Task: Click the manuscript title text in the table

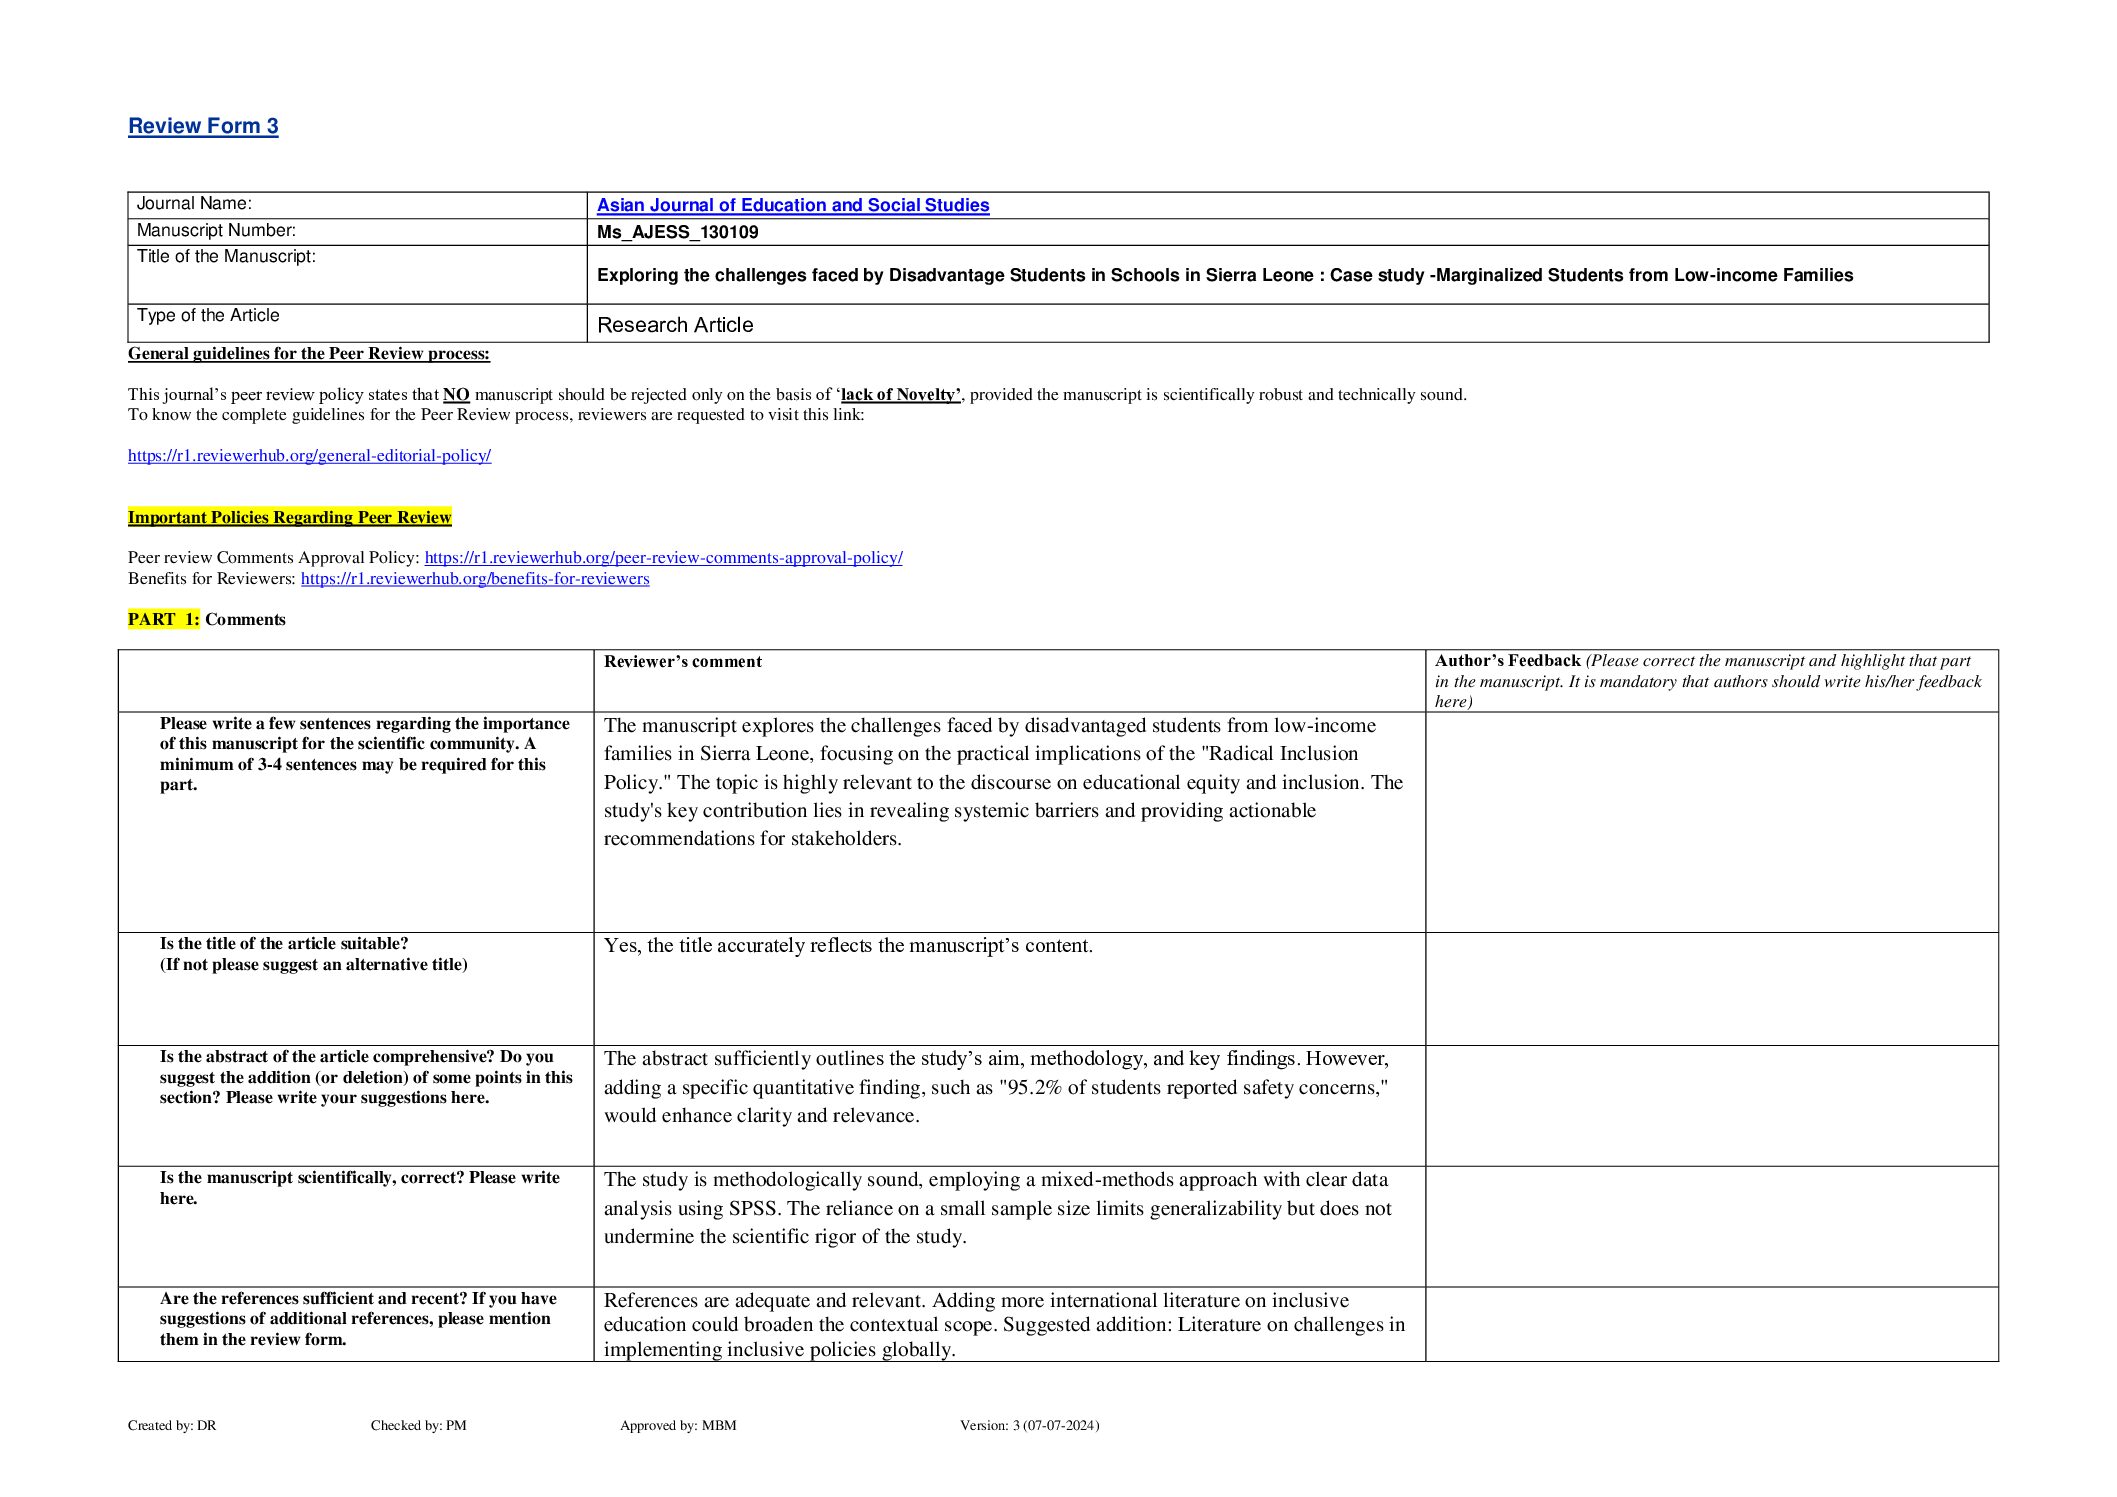Action: coord(1224,275)
